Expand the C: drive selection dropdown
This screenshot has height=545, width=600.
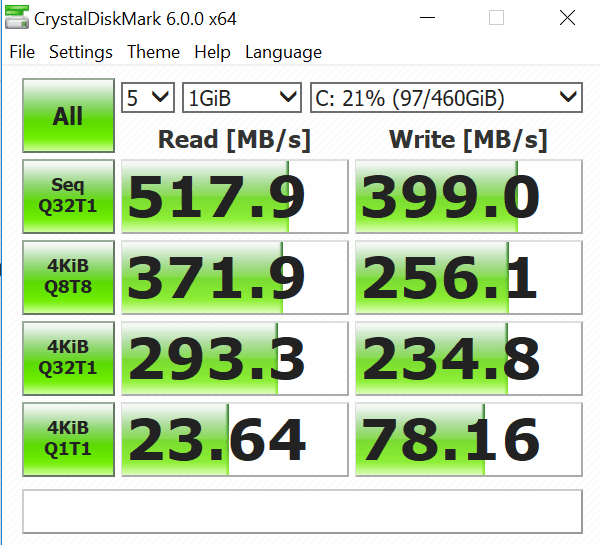pyautogui.click(x=446, y=98)
